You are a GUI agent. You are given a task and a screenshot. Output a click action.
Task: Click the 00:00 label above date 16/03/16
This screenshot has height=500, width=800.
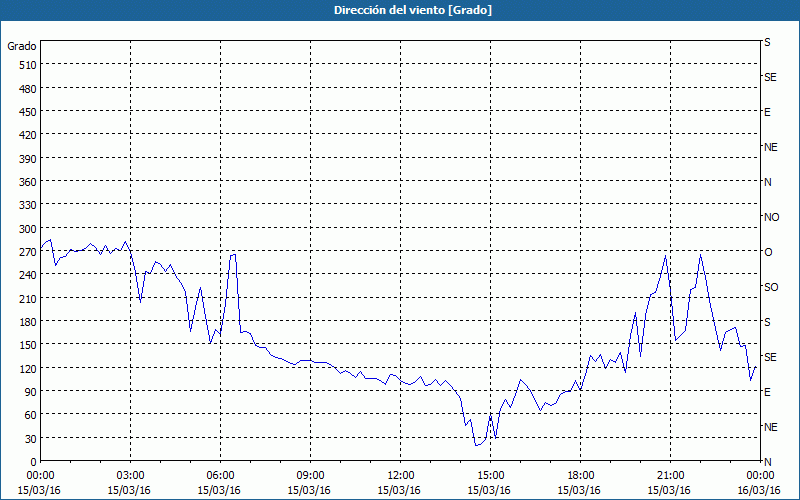[759, 476]
